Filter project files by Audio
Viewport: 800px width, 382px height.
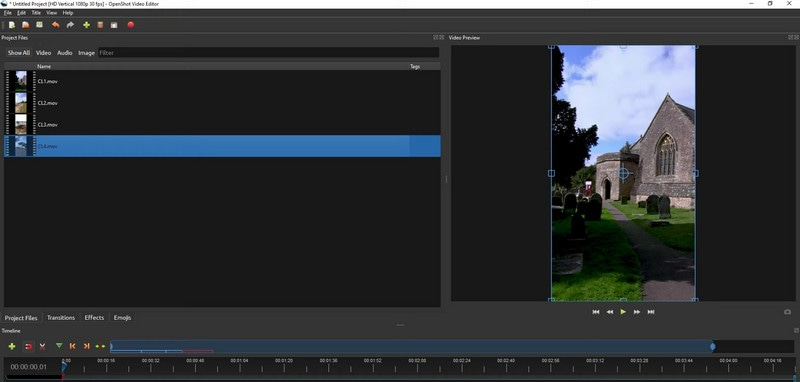(x=65, y=53)
